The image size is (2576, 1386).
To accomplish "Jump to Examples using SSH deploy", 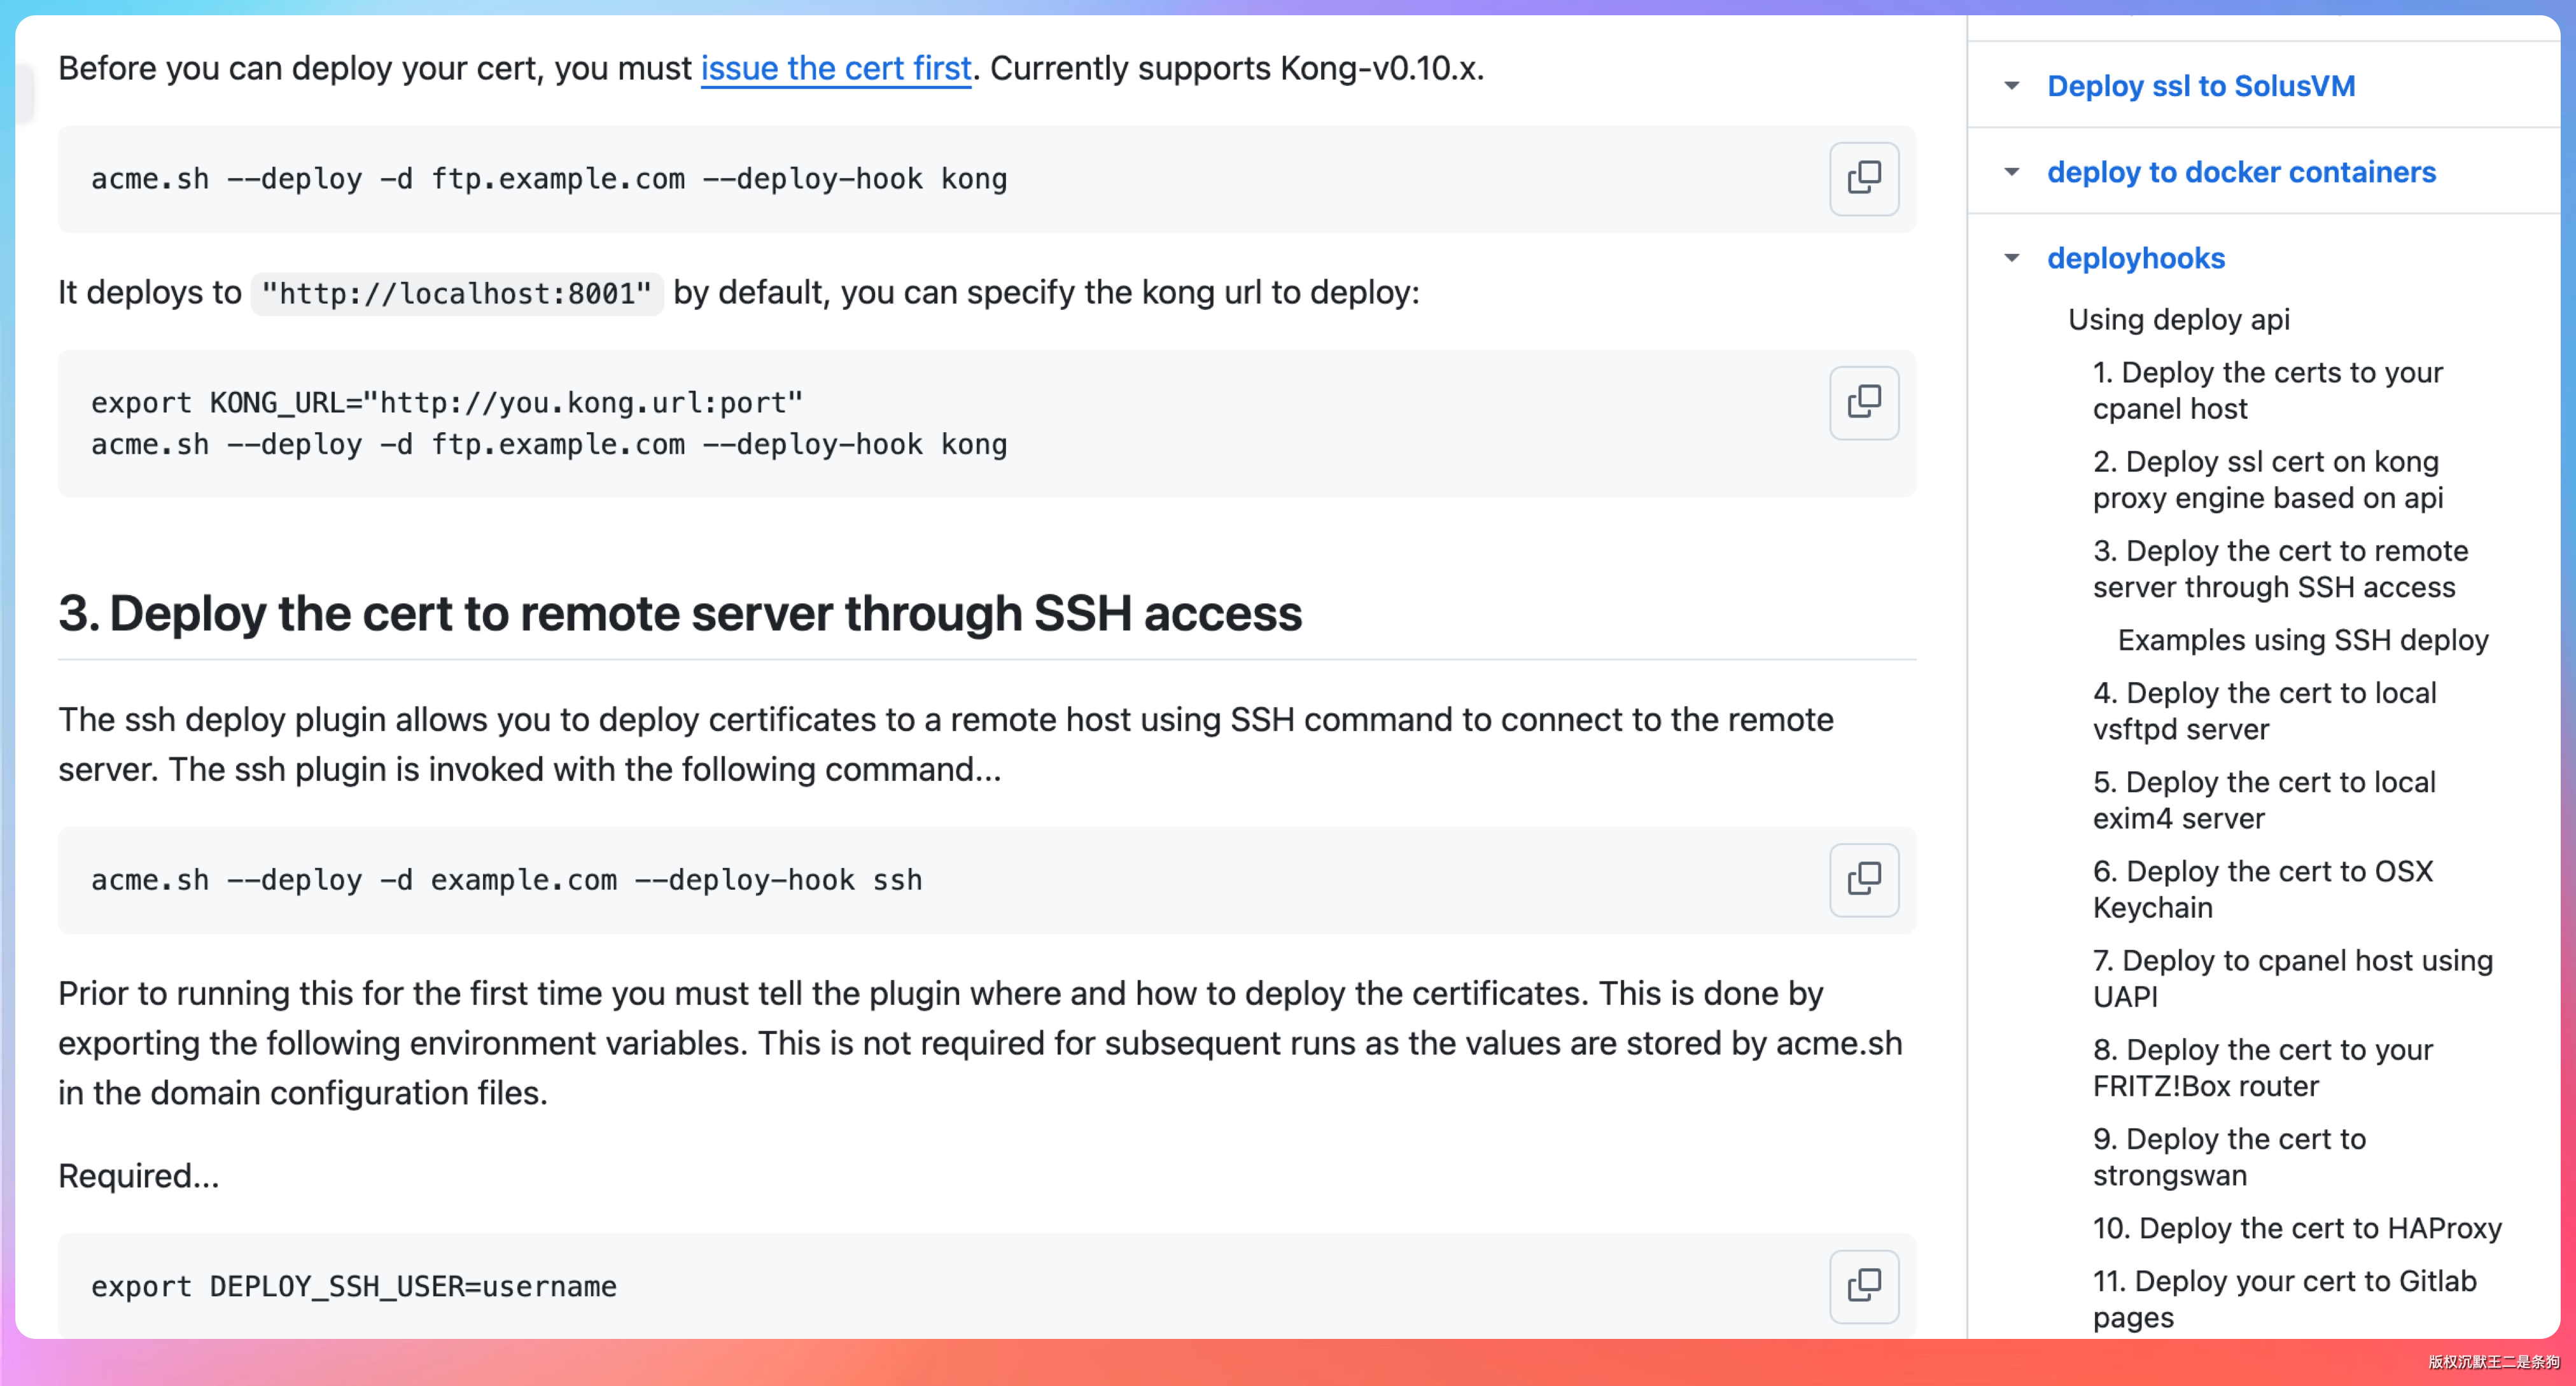I will [x=2302, y=640].
